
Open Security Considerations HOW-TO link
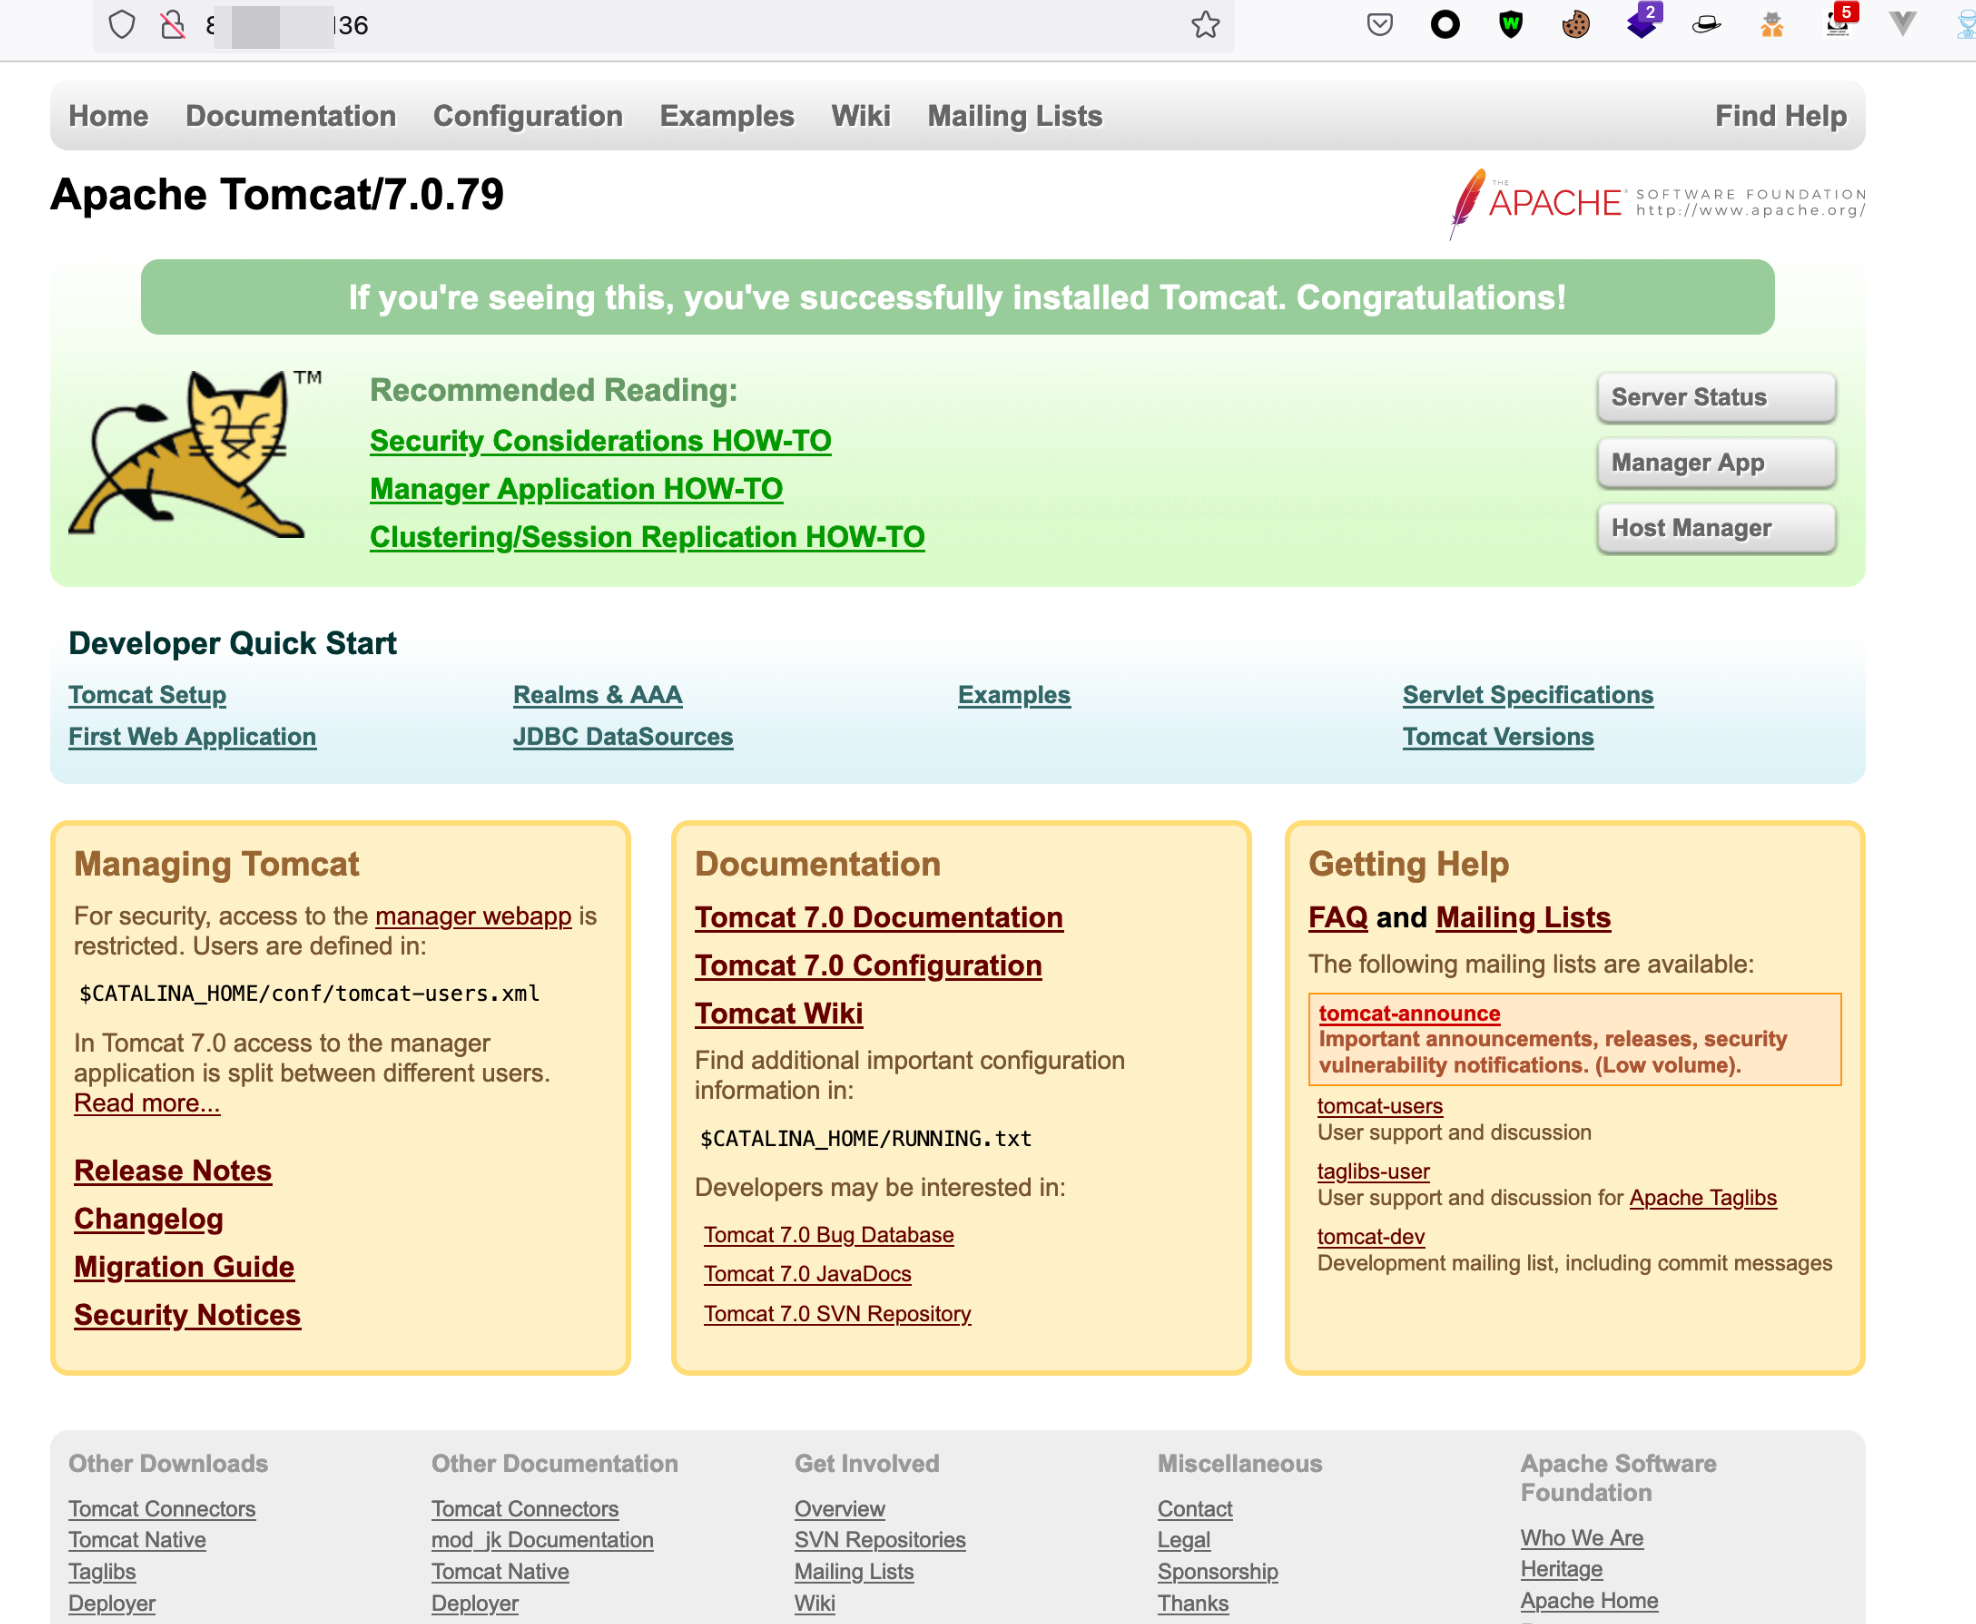click(x=601, y=441)
